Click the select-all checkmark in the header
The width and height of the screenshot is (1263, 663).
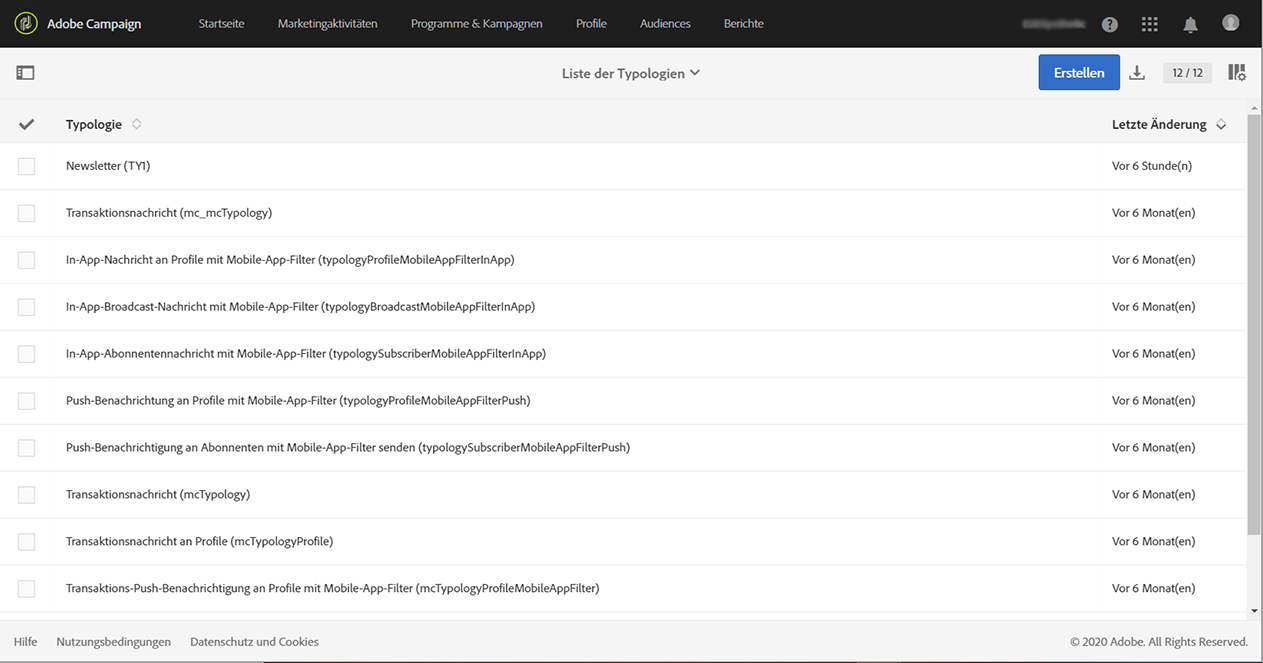point(27,124)
